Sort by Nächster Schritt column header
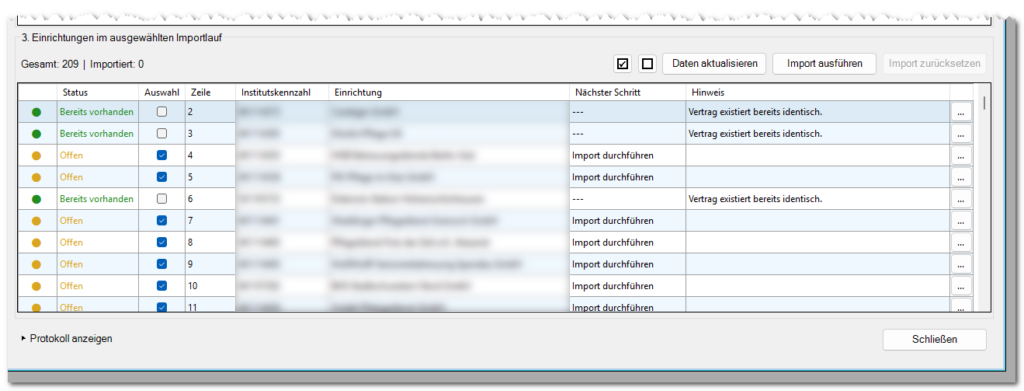Screen dimensions: 1024x391 [x=627, y=92]
